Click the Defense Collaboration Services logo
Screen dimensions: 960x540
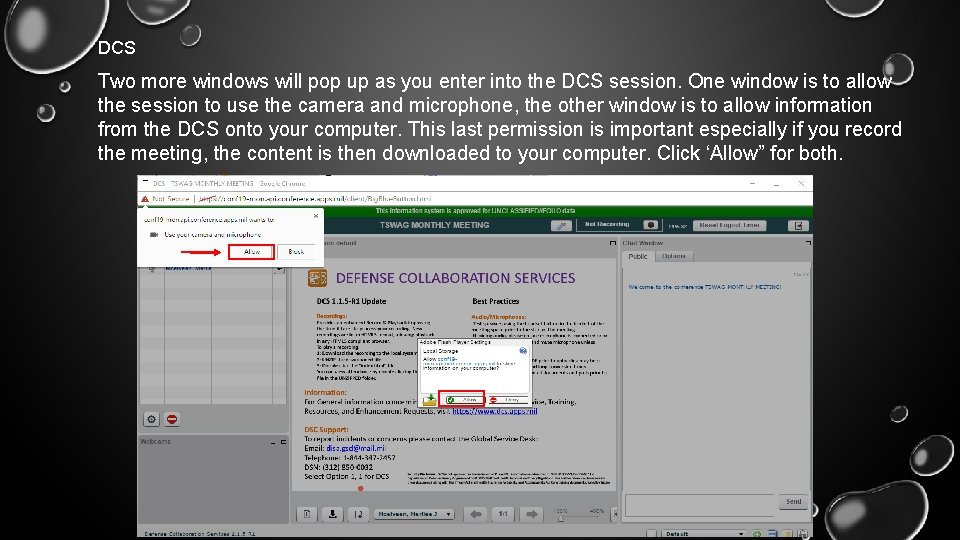click(x=317, y=279)
